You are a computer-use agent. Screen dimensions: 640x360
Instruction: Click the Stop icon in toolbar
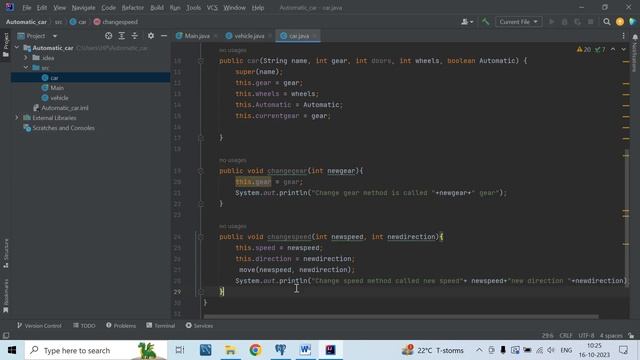pos(590,22)
